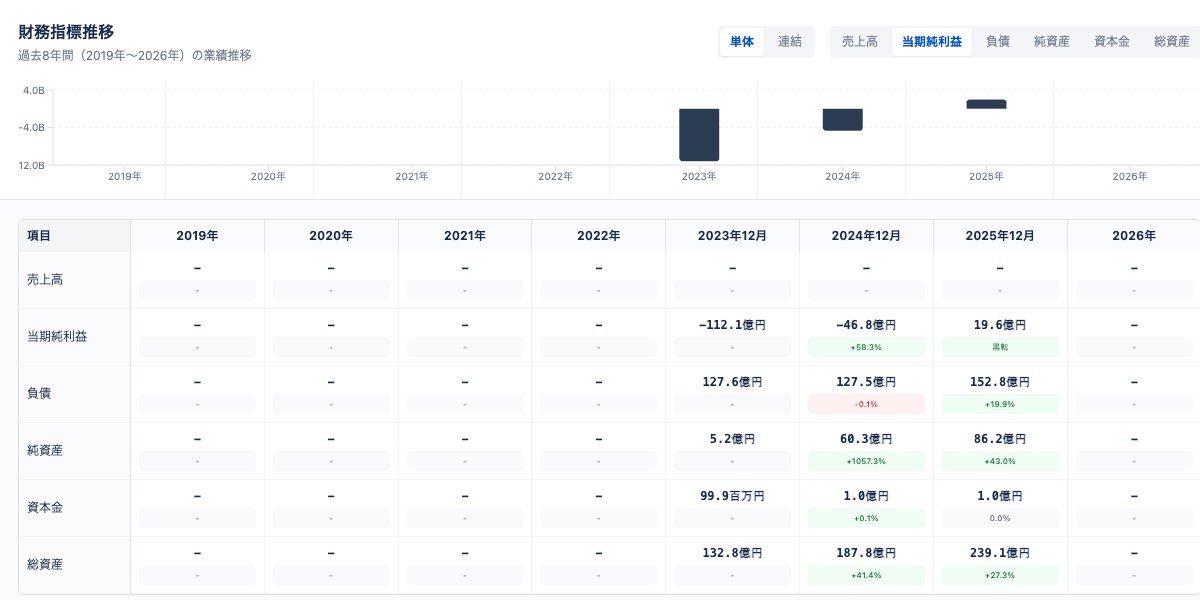Click the +19.9% change badge
The height and width of the screenshot is (600, 1200).
(x=1000, y=404)
